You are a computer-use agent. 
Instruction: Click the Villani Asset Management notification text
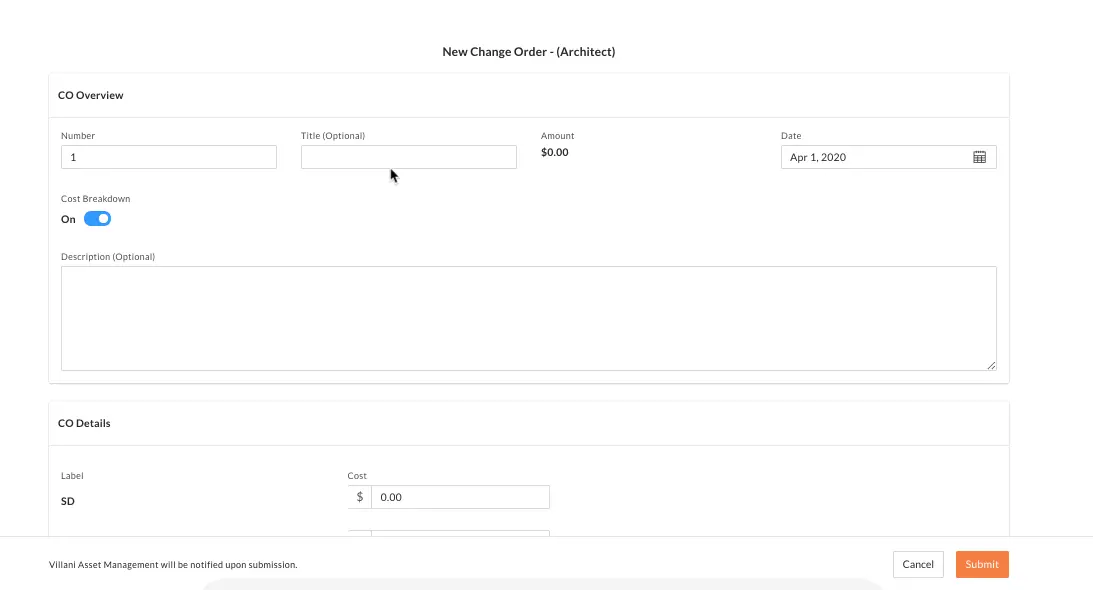click(173, 565)
